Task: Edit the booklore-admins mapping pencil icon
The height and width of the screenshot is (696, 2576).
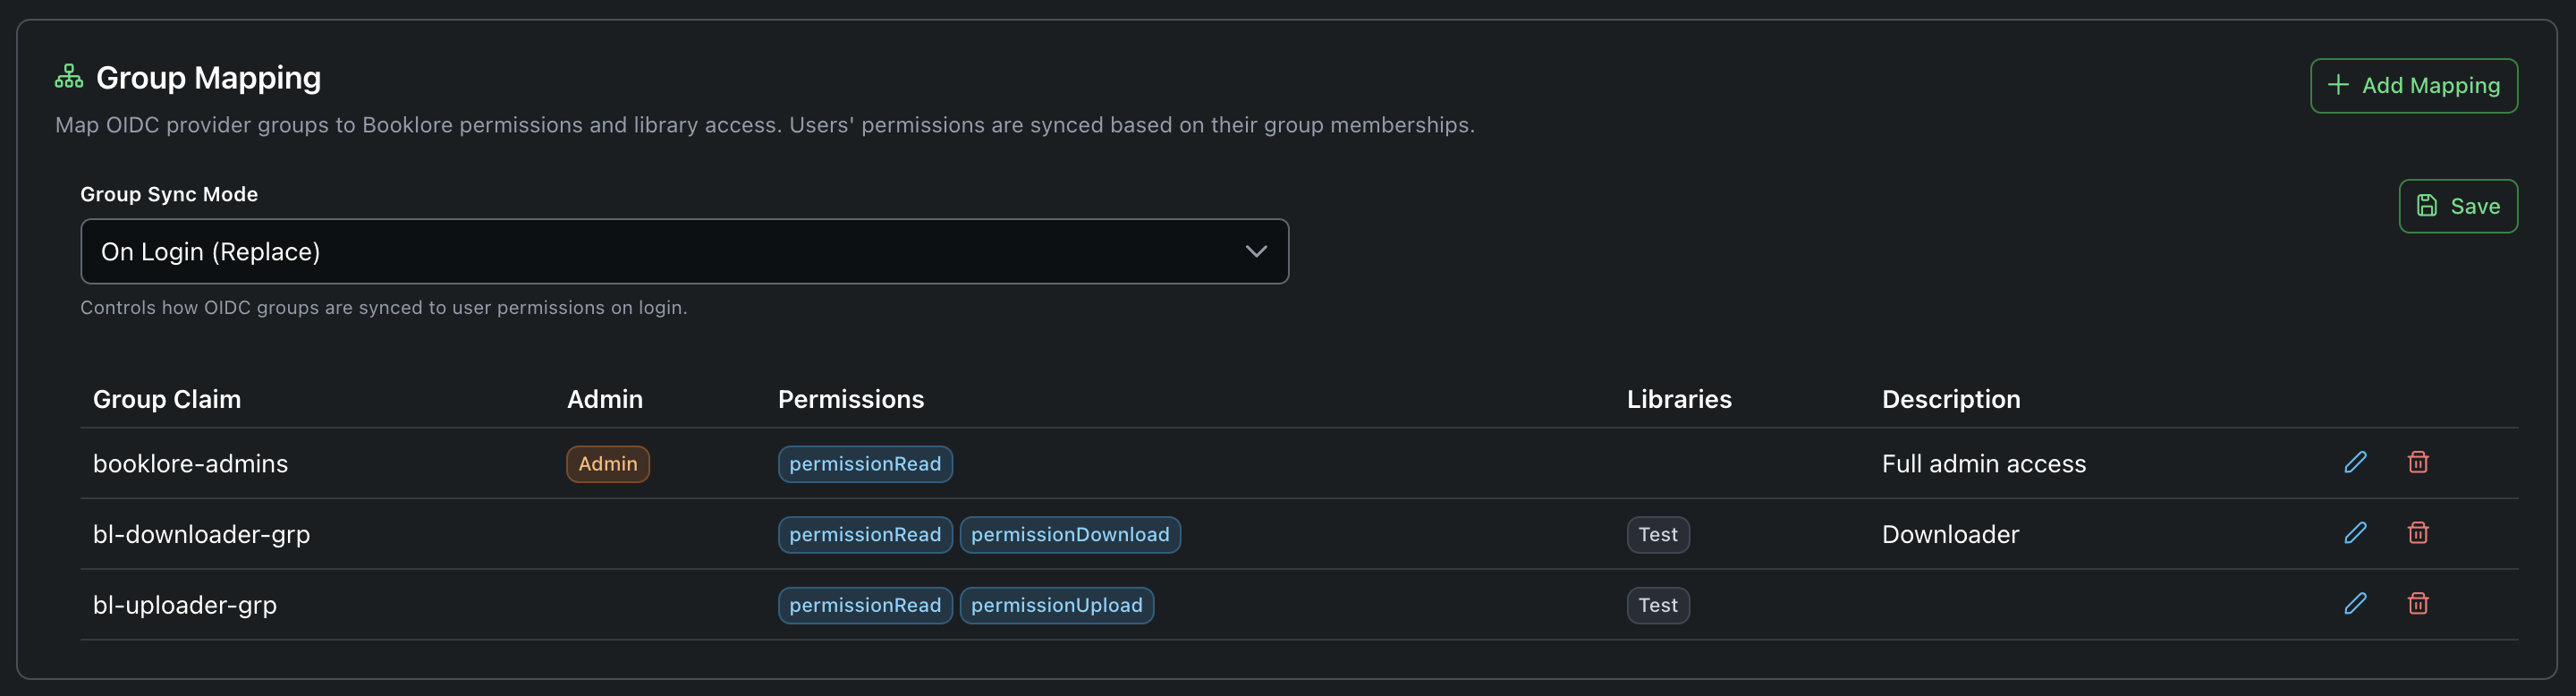Action: point(2355,462)
